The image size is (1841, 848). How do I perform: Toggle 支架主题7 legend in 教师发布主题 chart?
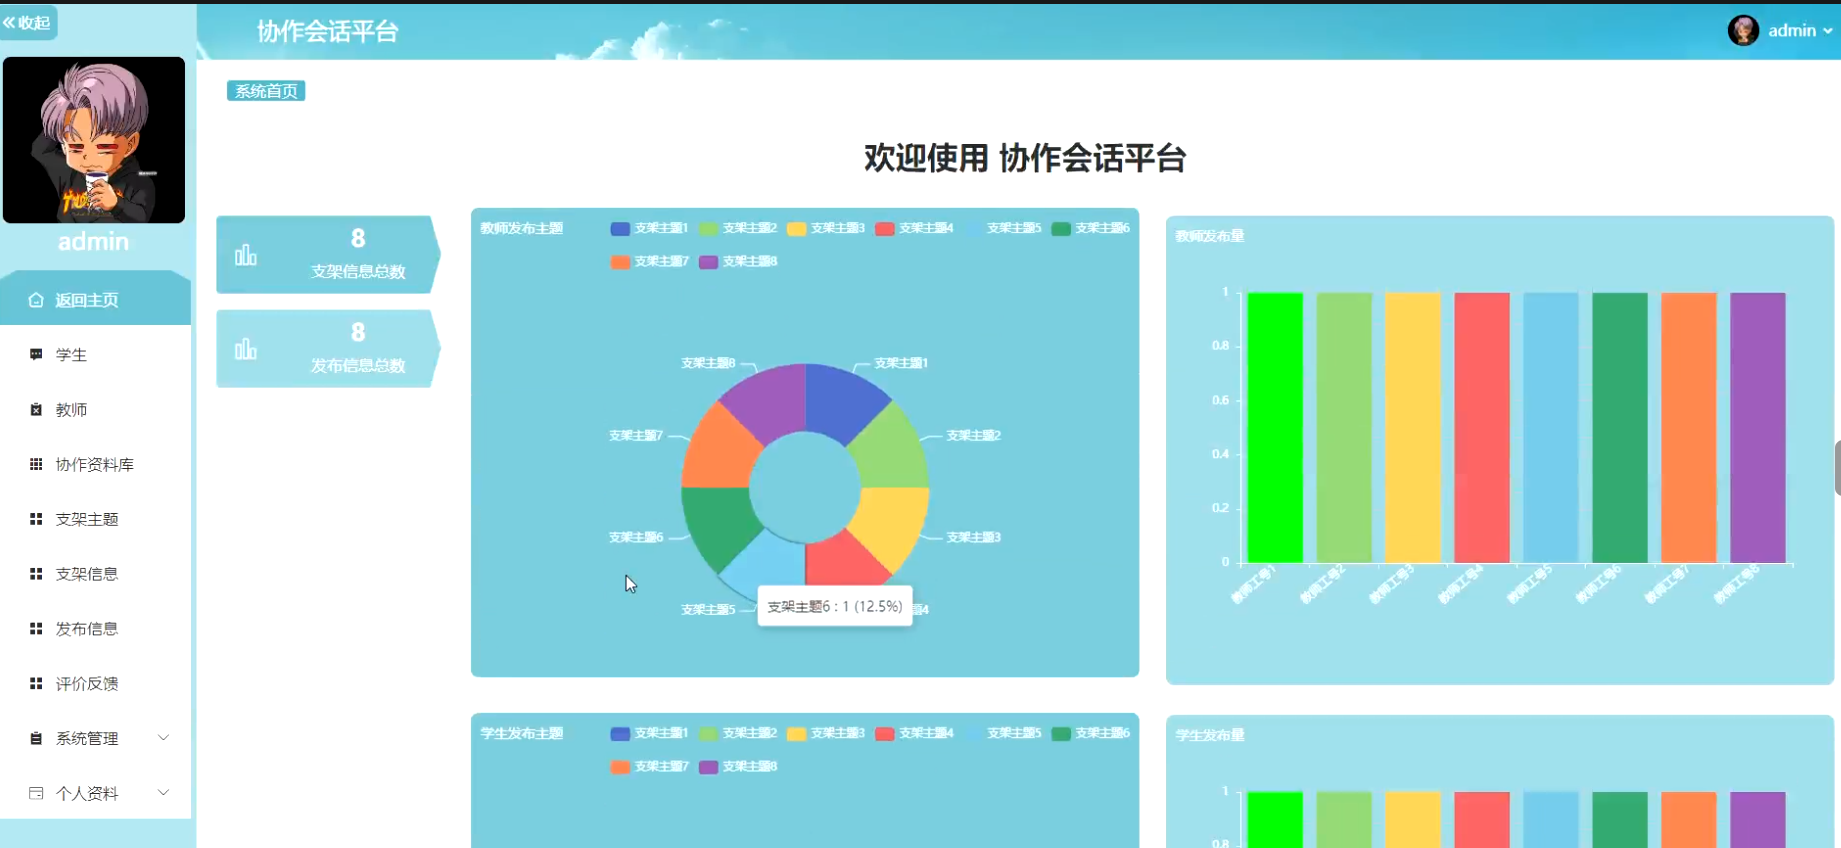point(649,261)
